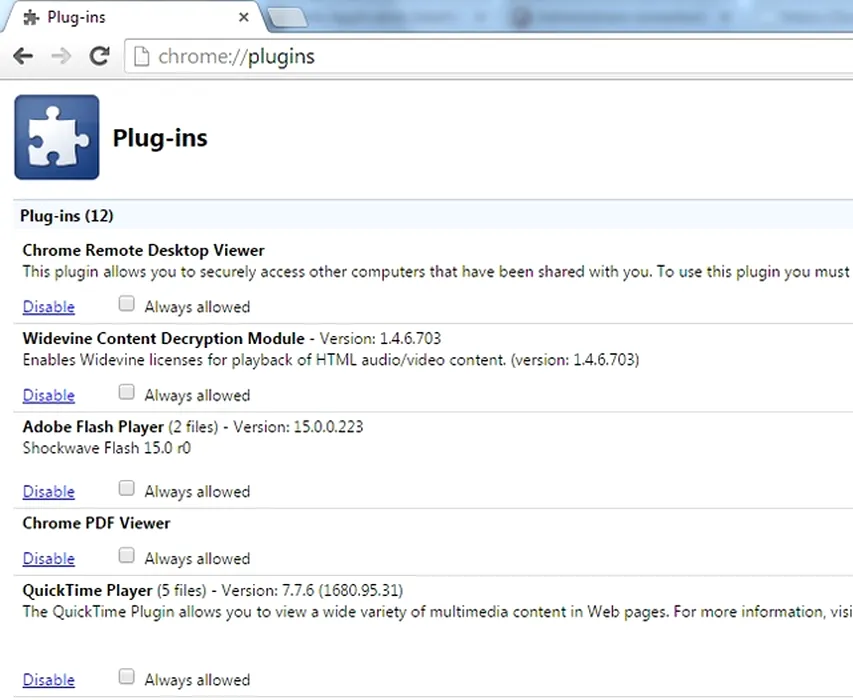The height and width of the screenshot is (700, 853).
Task: Click the page icon in address bar
Action: click(141, 57)
